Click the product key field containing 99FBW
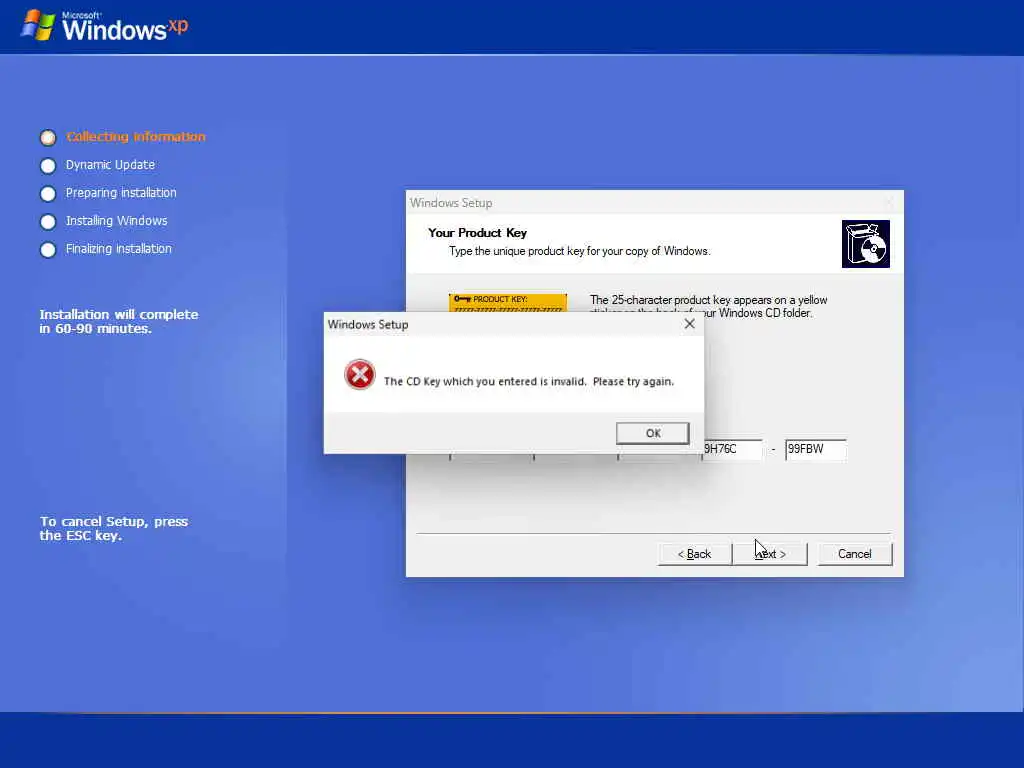Viewport: 1024px width, 768px height. click(x=816, y=449)
